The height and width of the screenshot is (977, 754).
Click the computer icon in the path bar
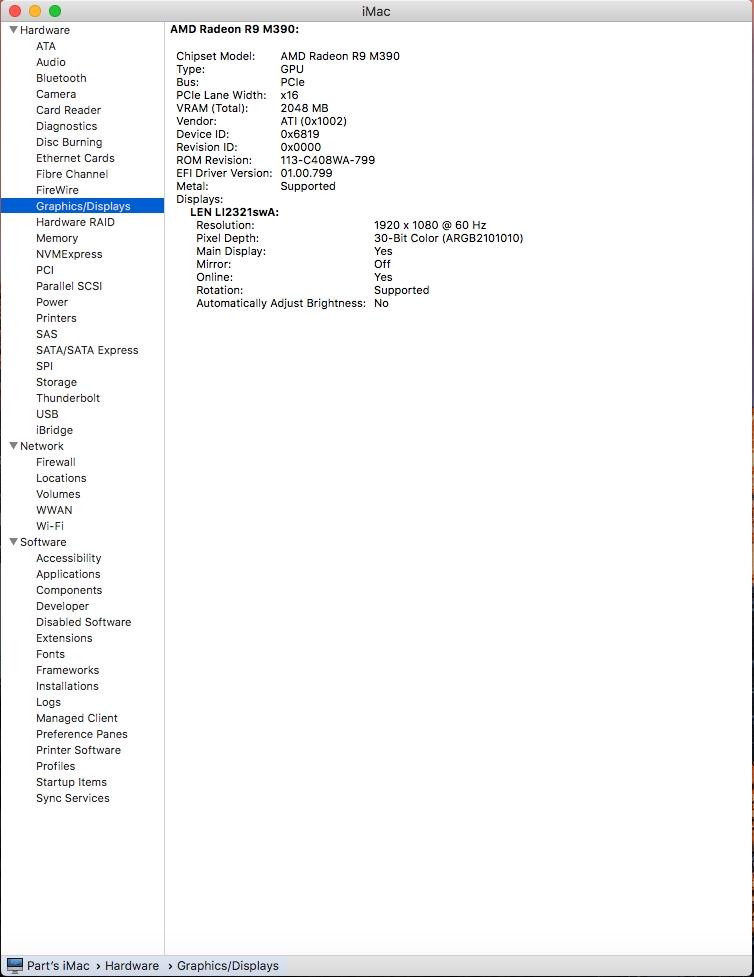[x=14, y=966]
